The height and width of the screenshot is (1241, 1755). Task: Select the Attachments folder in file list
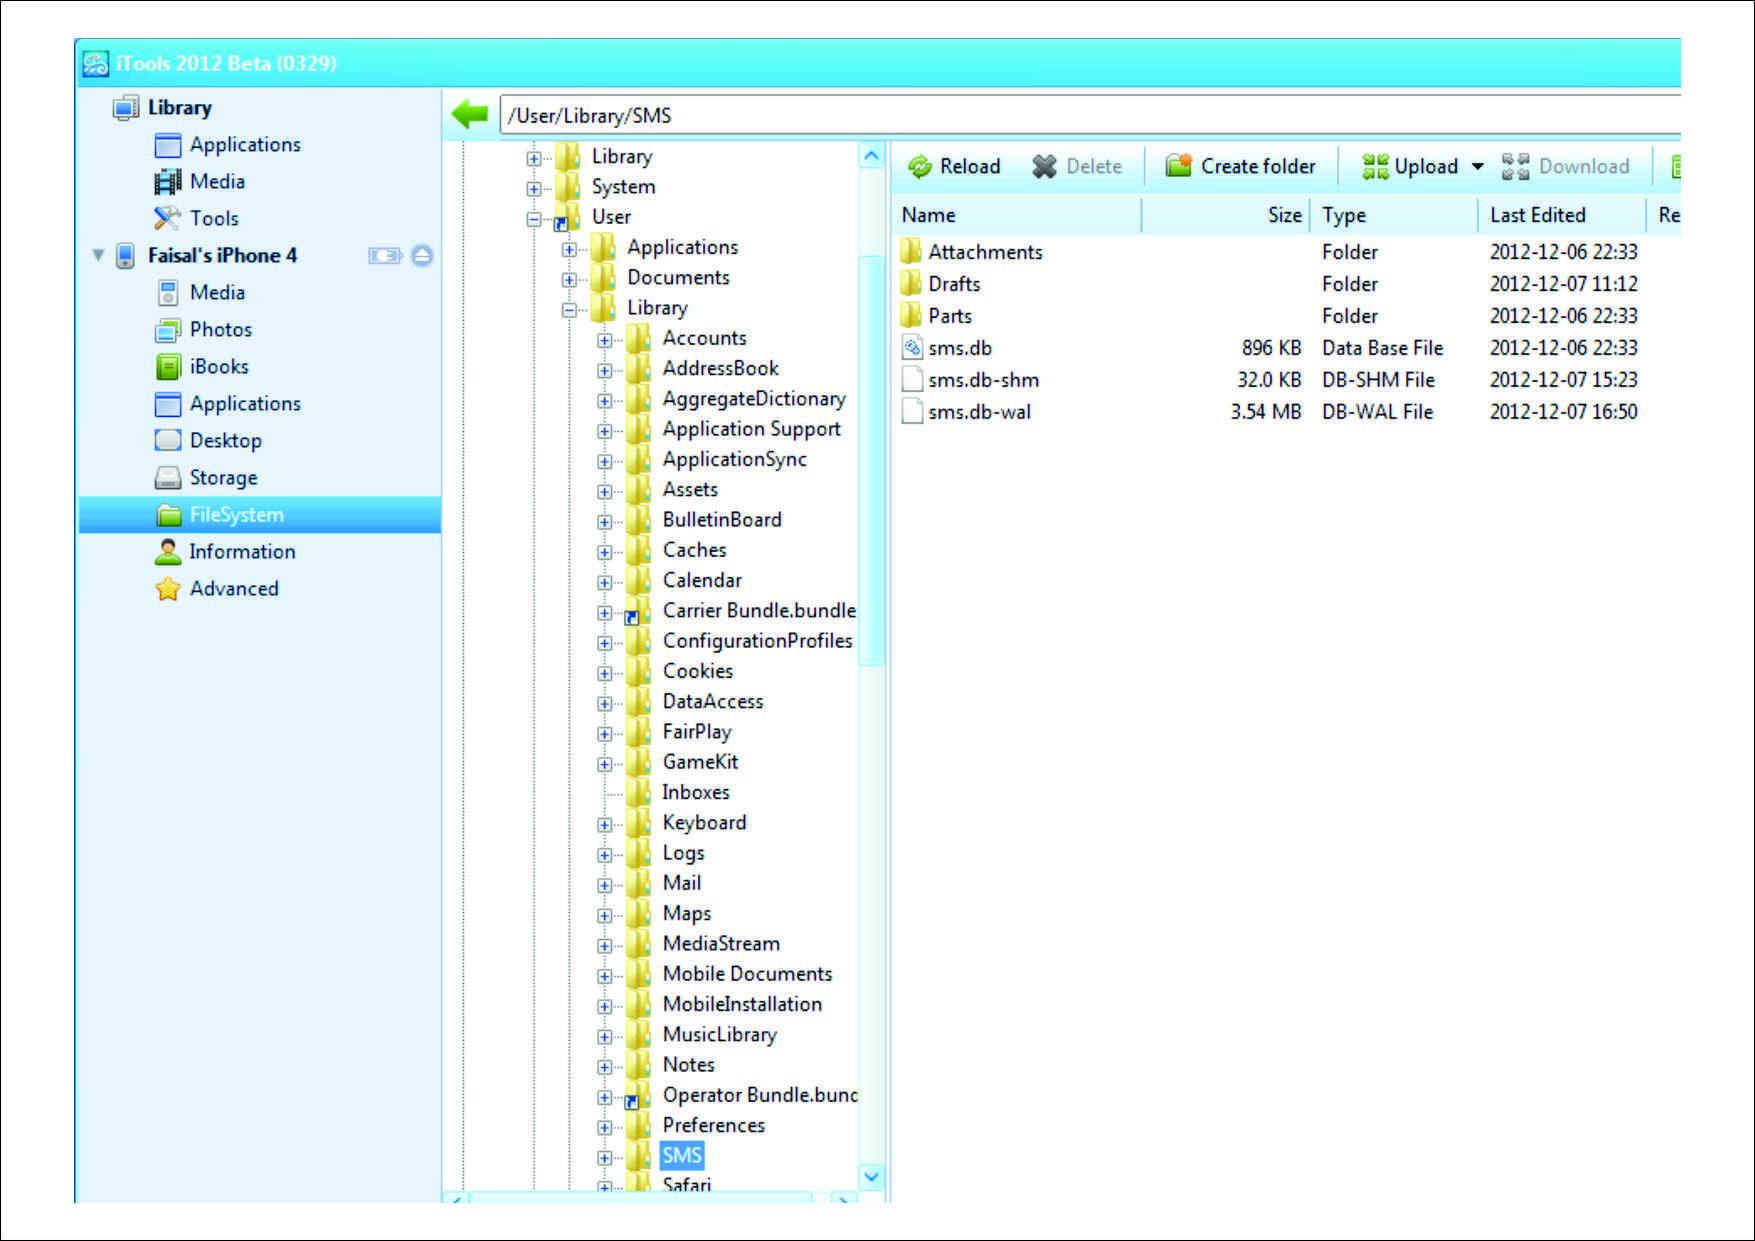(x=985, y=253)
